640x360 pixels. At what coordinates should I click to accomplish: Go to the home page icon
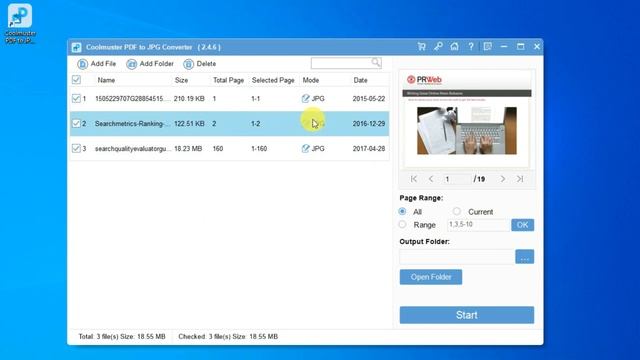454,47
